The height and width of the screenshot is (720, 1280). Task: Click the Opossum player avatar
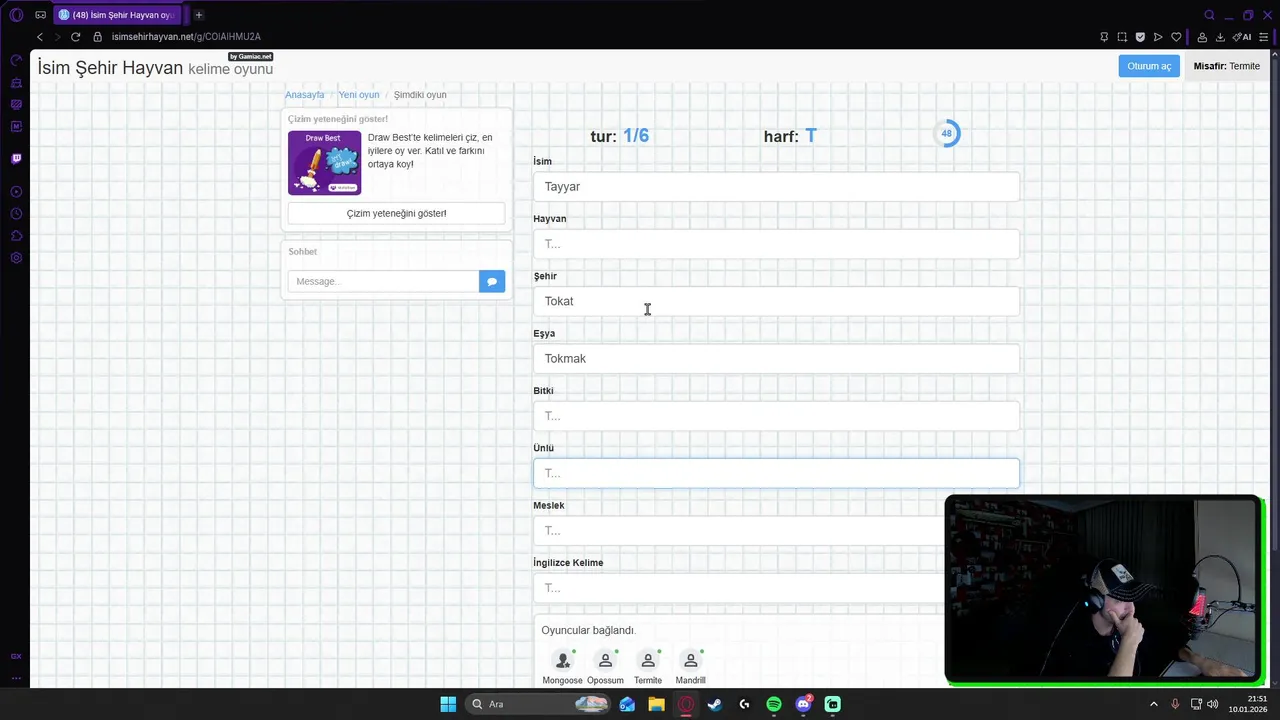click(x=605, y=660)
